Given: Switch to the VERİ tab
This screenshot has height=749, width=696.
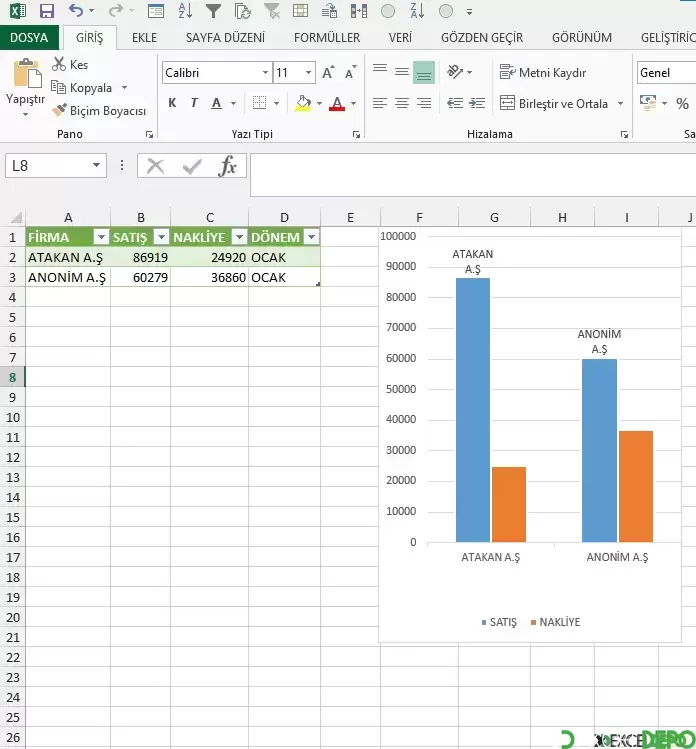Looking at the screenshot, I should (400, 37).
